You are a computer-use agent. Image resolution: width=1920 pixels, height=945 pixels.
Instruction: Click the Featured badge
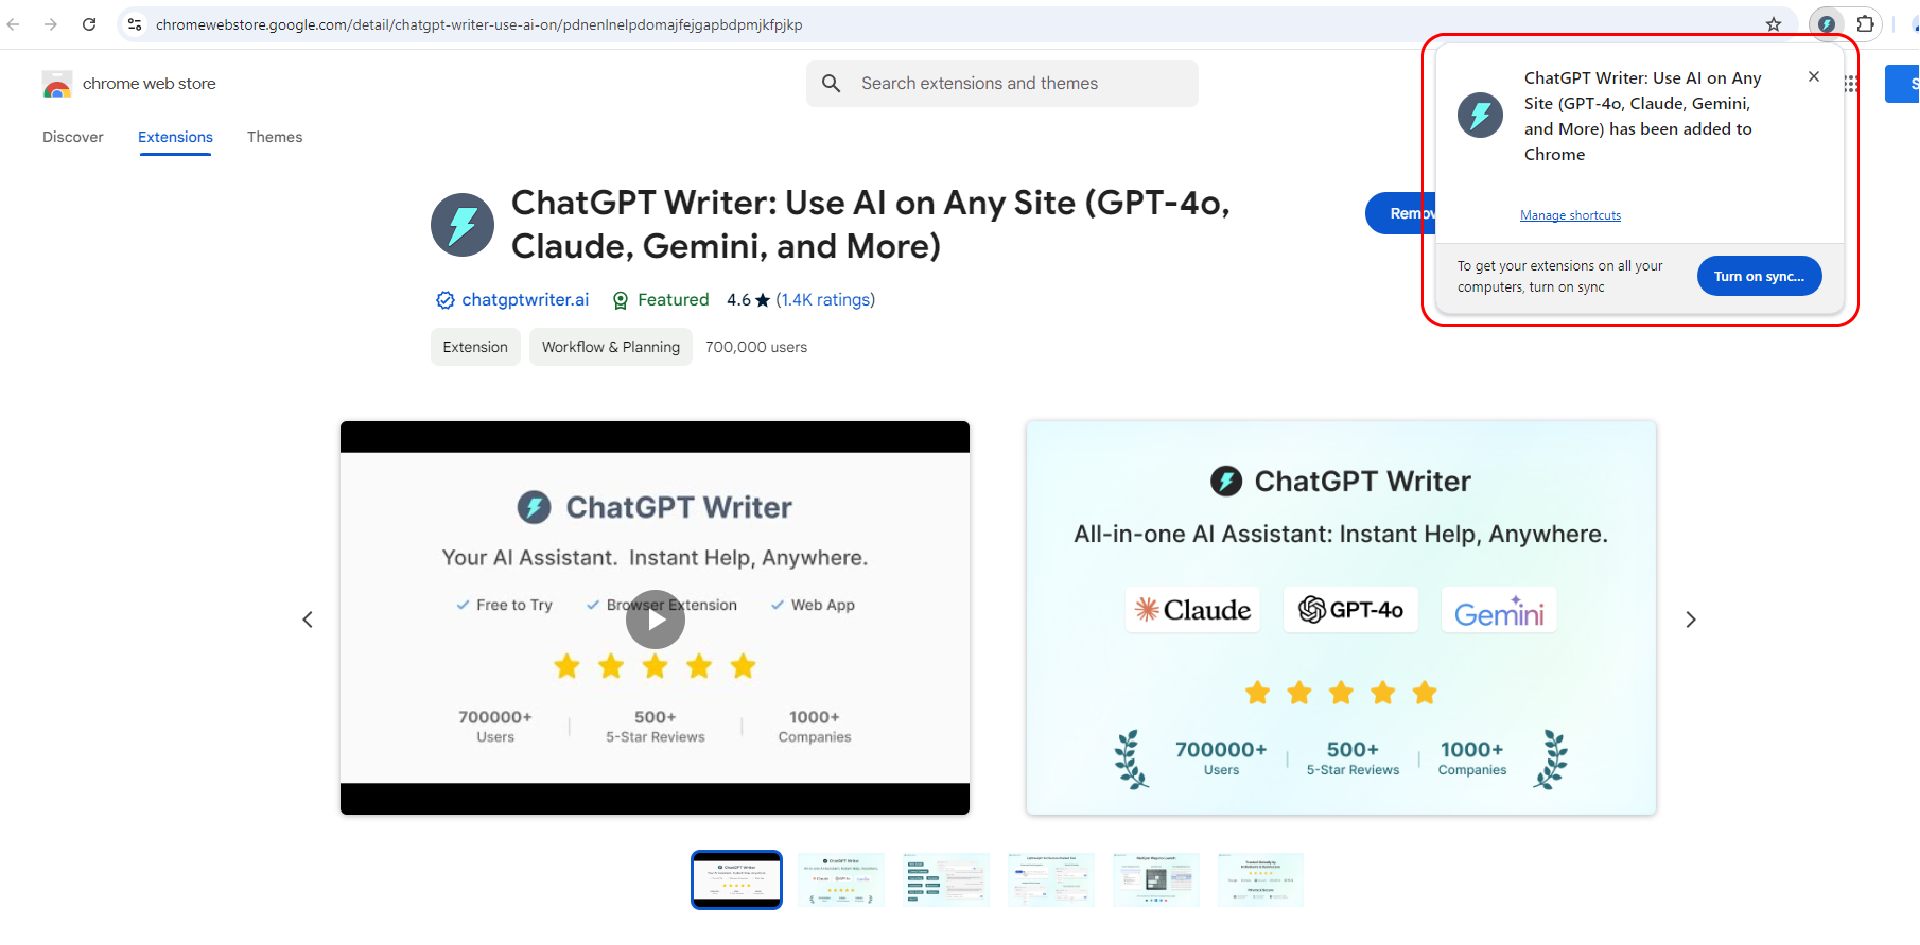pos(661,300)
